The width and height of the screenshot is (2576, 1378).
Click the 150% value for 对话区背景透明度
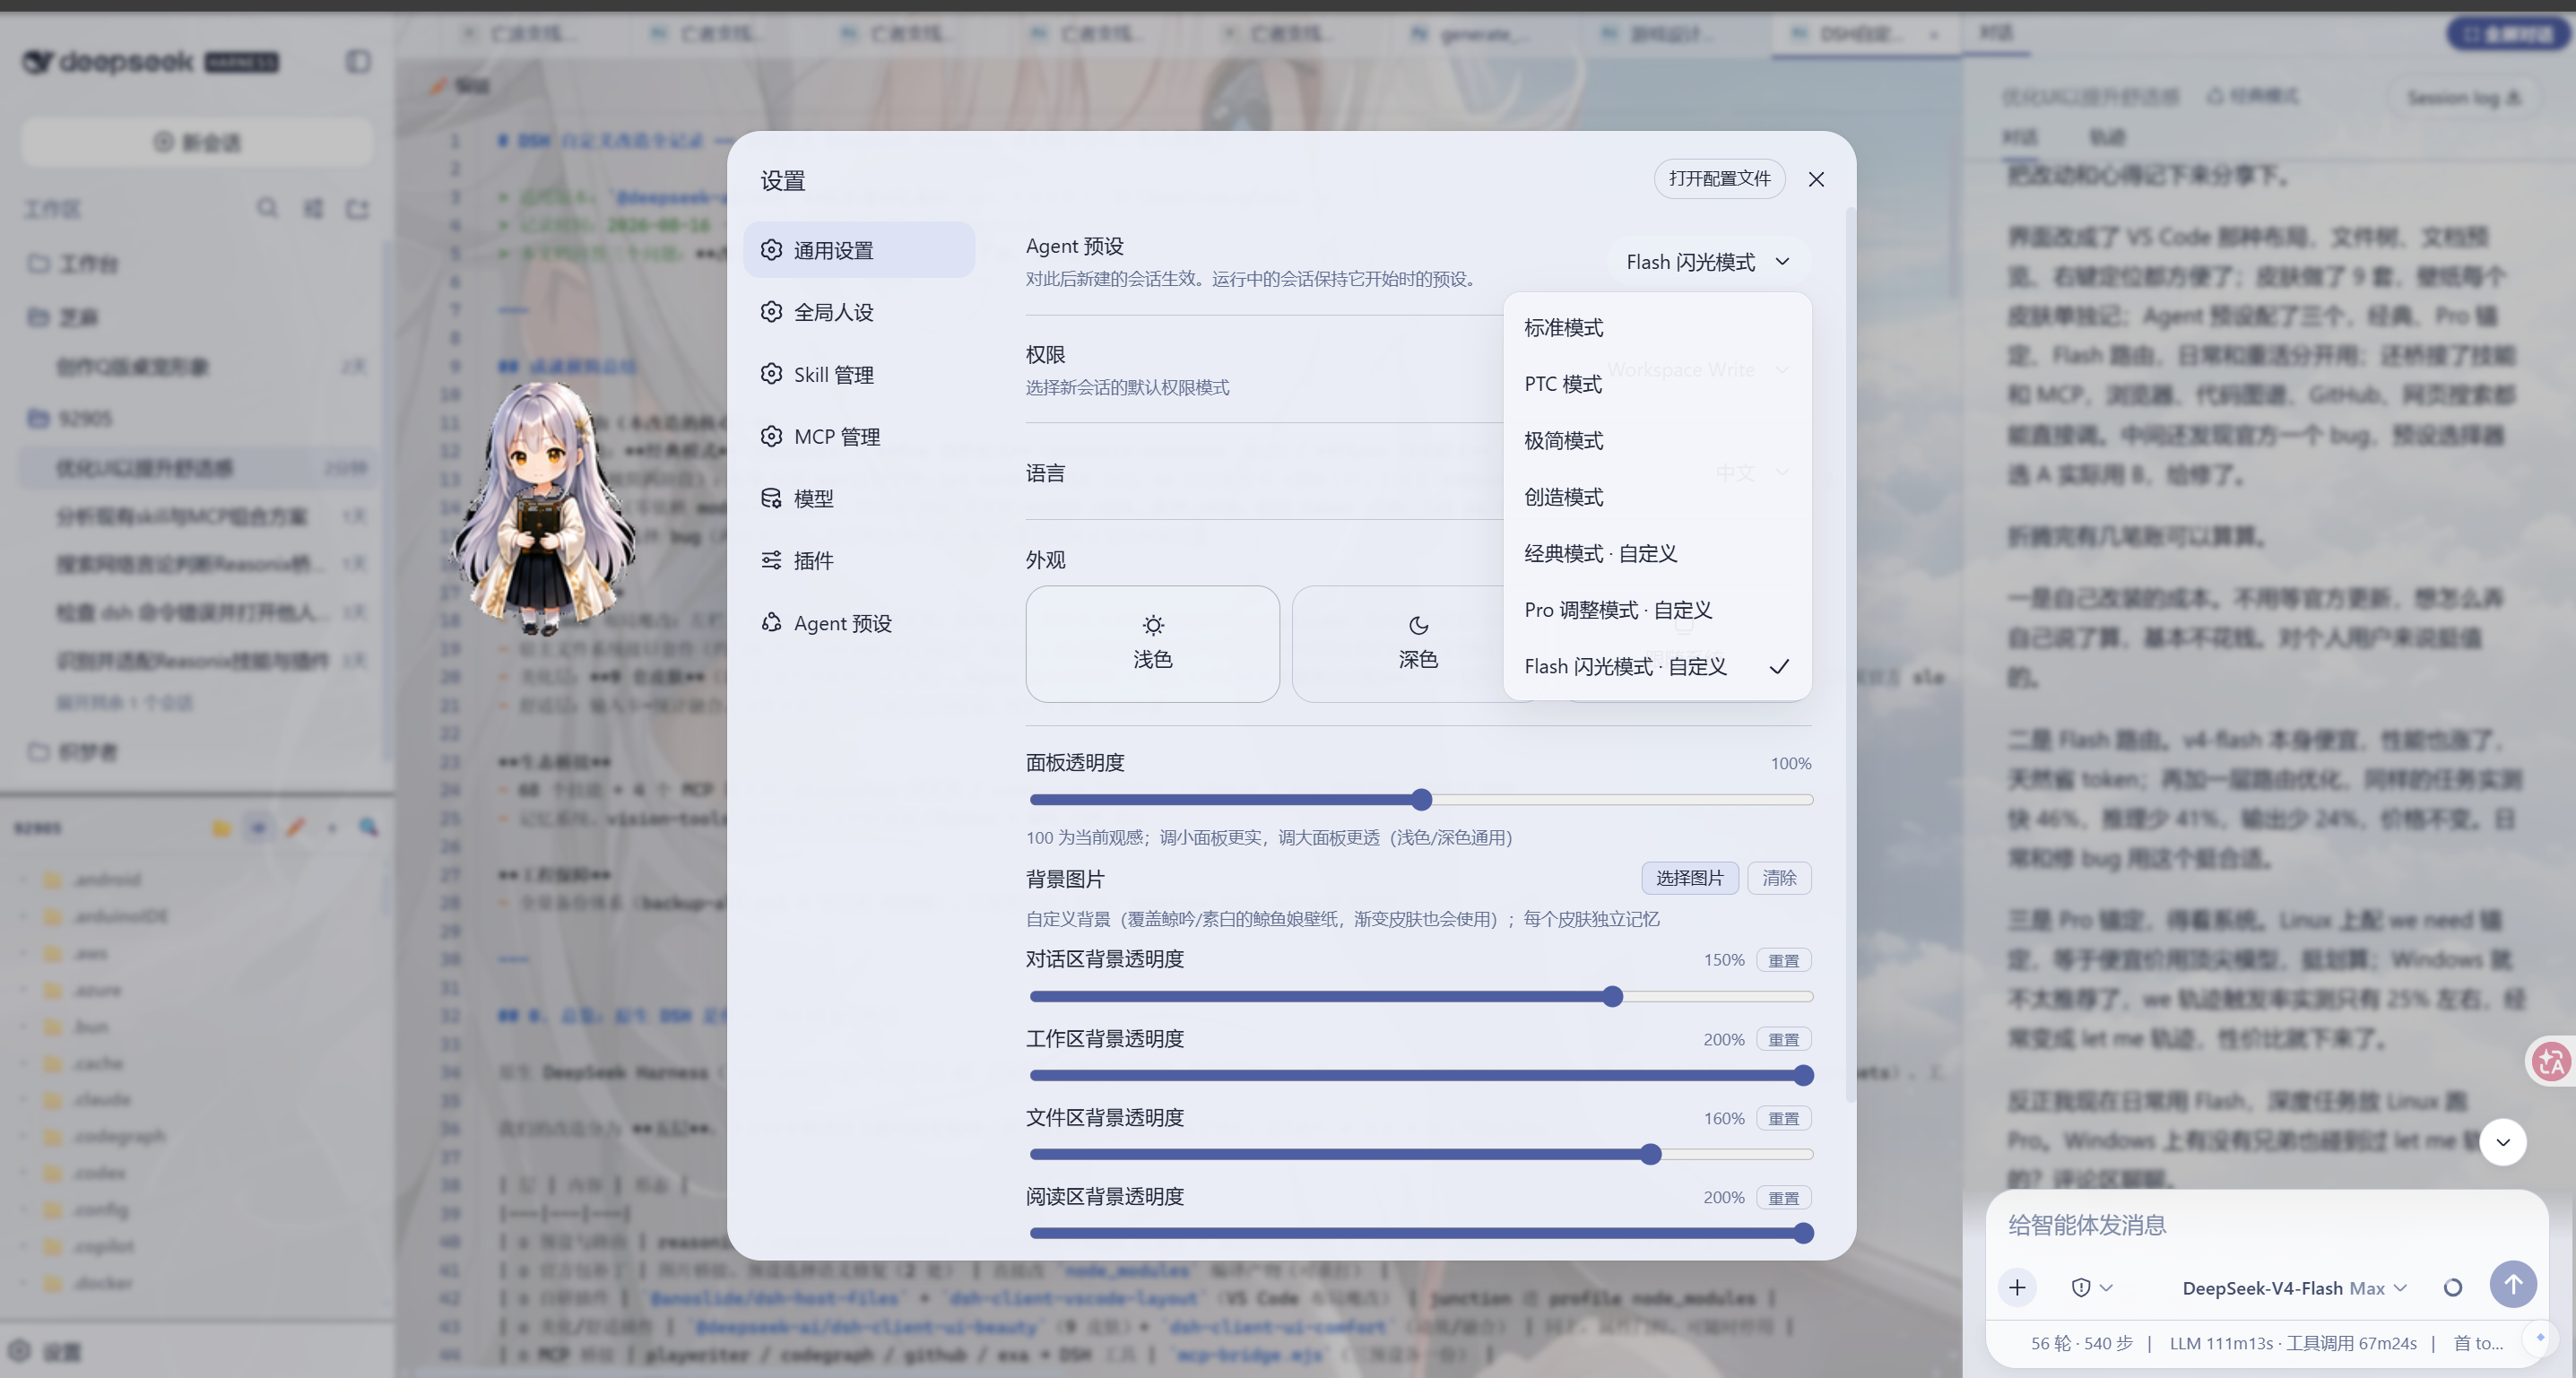[x=1724, y=960]
